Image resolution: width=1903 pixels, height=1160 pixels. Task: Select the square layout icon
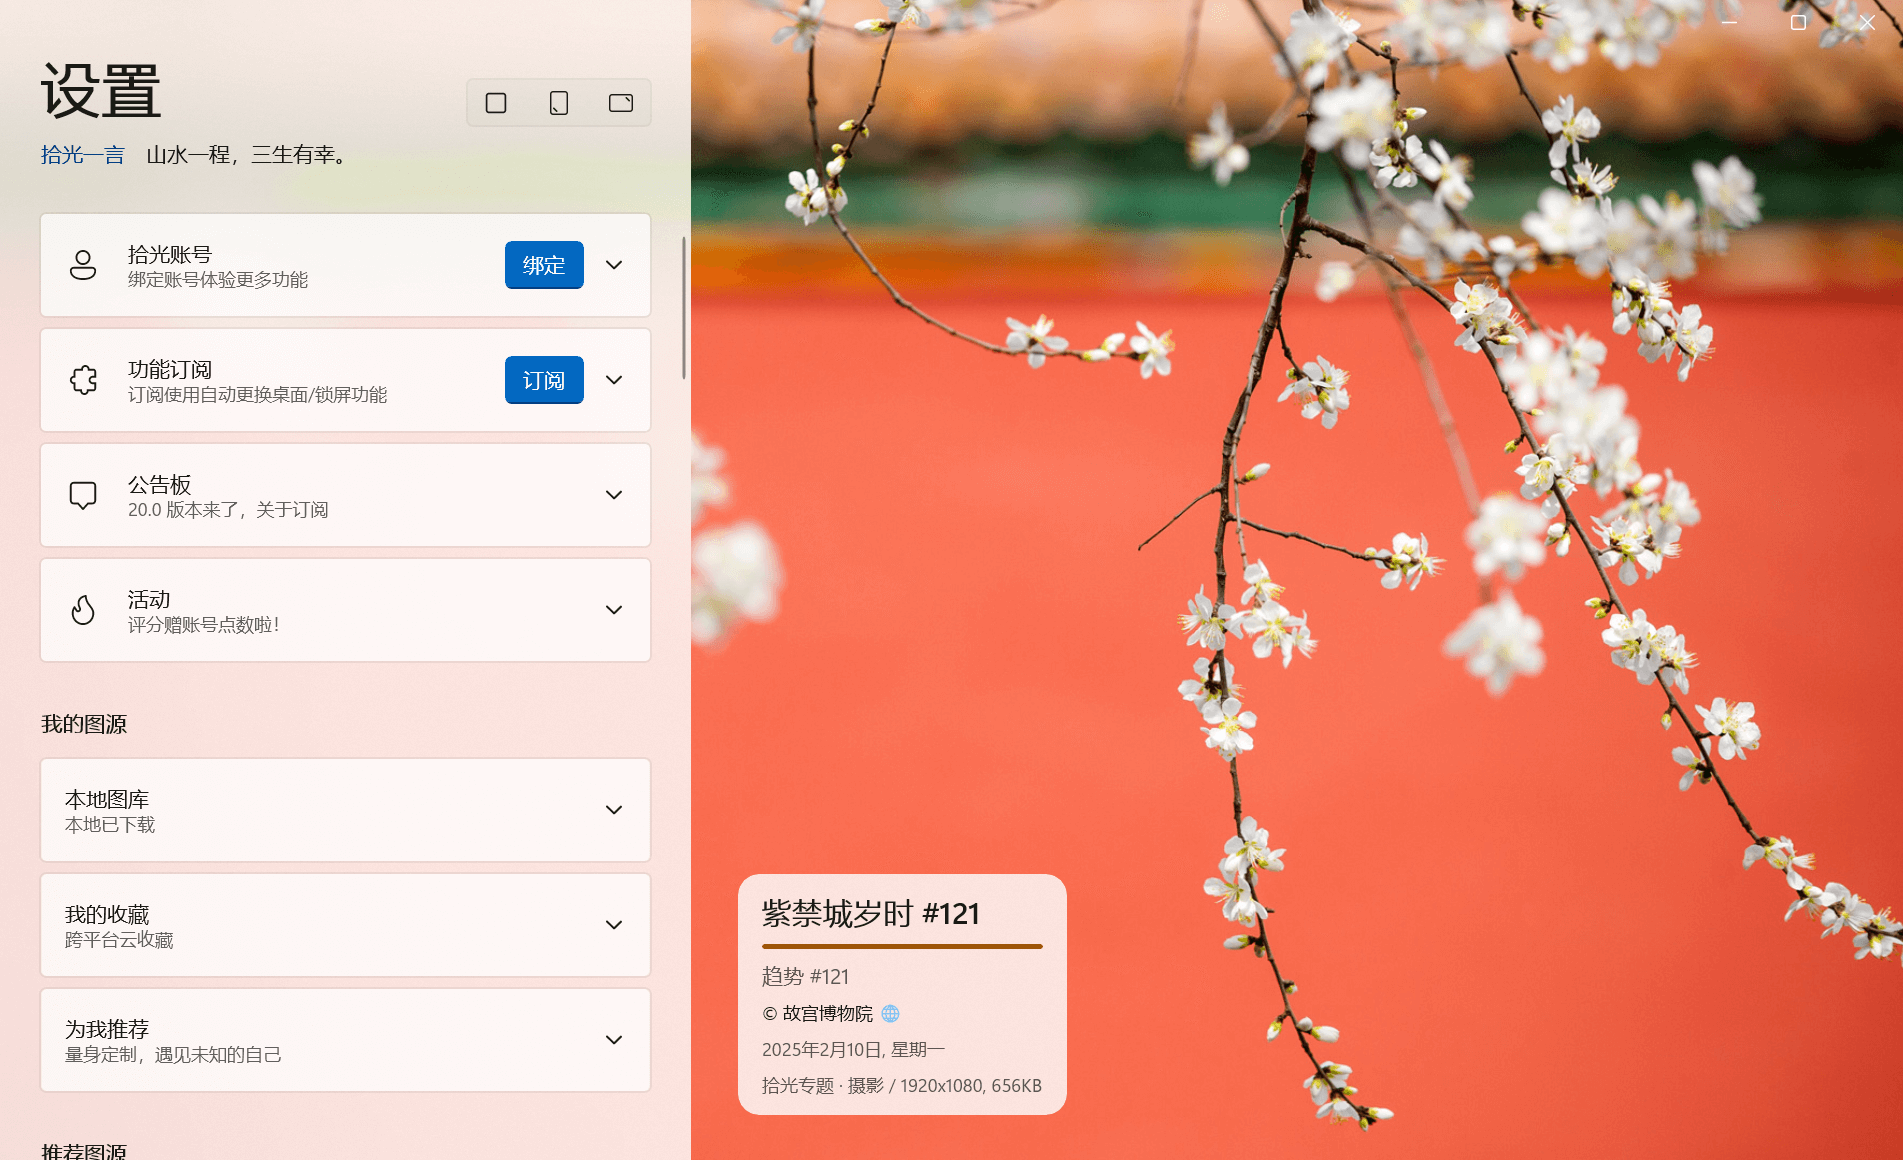[496, 103]
